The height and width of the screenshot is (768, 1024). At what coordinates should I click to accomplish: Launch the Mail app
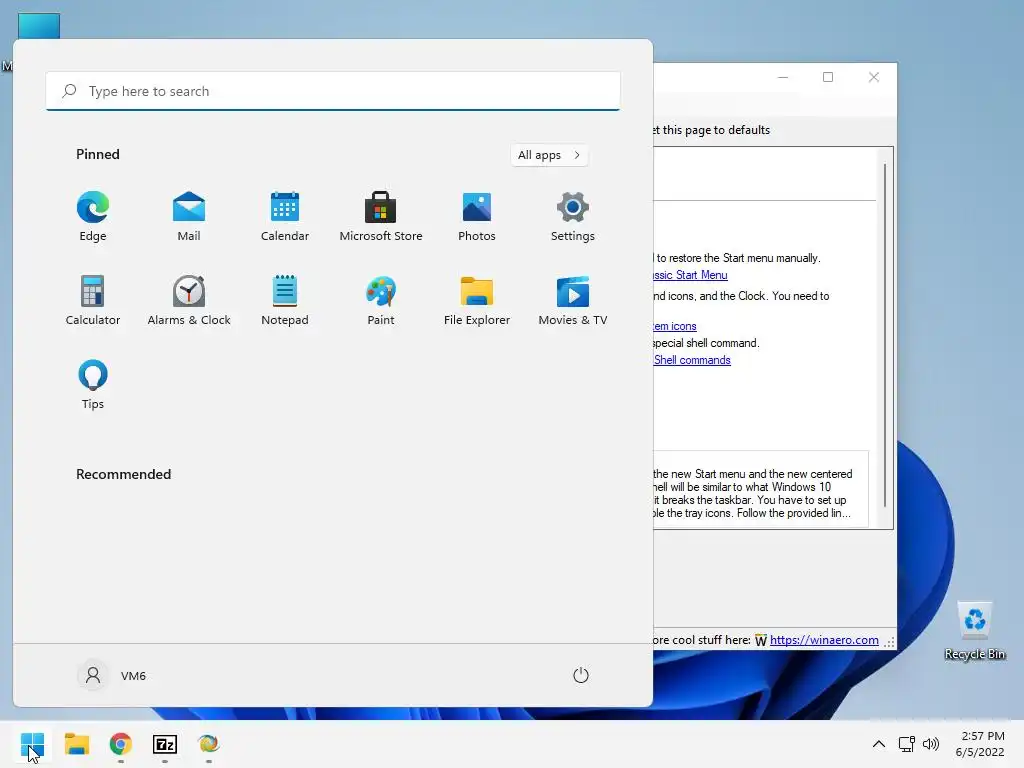point(189,216)
